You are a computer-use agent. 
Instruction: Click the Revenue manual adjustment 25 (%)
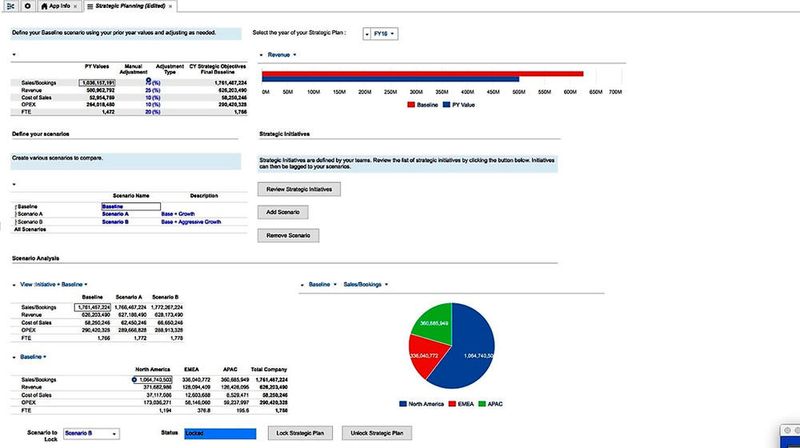tap(153, 90)
